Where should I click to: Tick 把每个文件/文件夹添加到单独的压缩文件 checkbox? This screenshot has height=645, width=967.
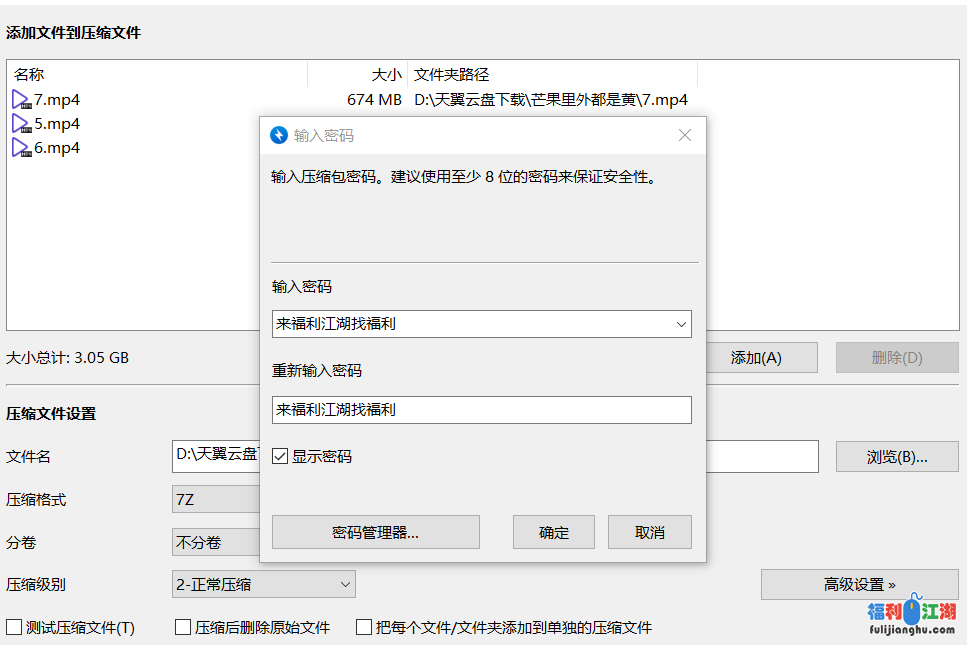click(x=364, y=628)
